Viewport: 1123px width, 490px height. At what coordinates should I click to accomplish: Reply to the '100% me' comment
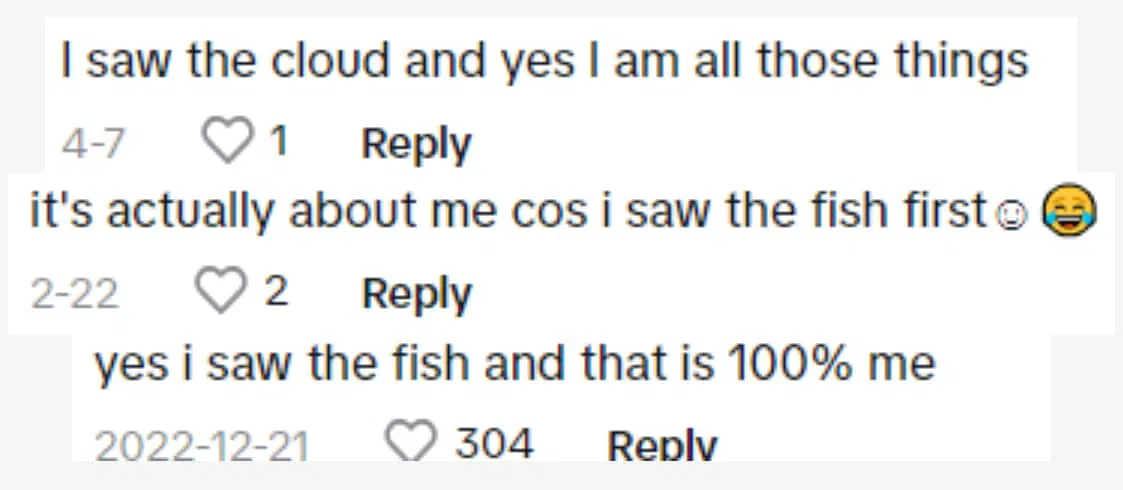pos(662,445)
